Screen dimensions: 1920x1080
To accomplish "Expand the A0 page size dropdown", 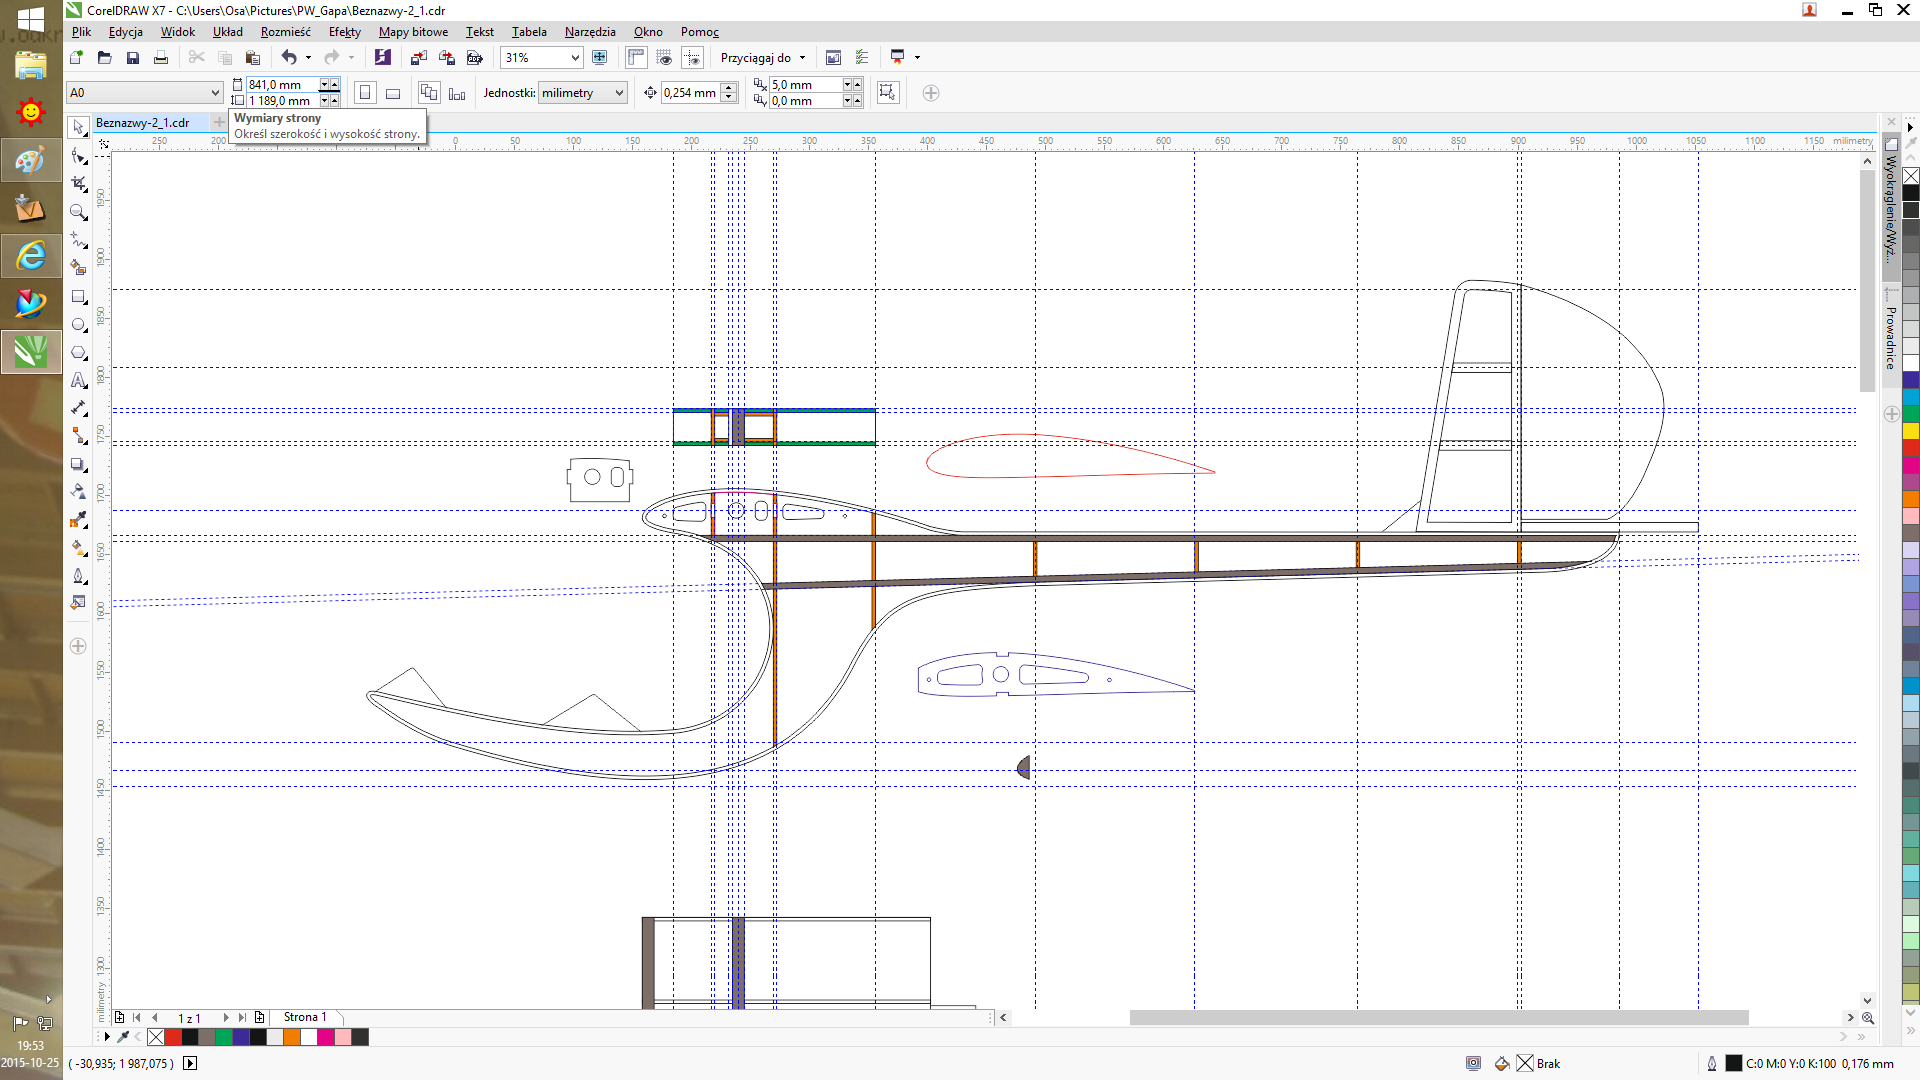I will pyautogui.click(x=214, y=93).
